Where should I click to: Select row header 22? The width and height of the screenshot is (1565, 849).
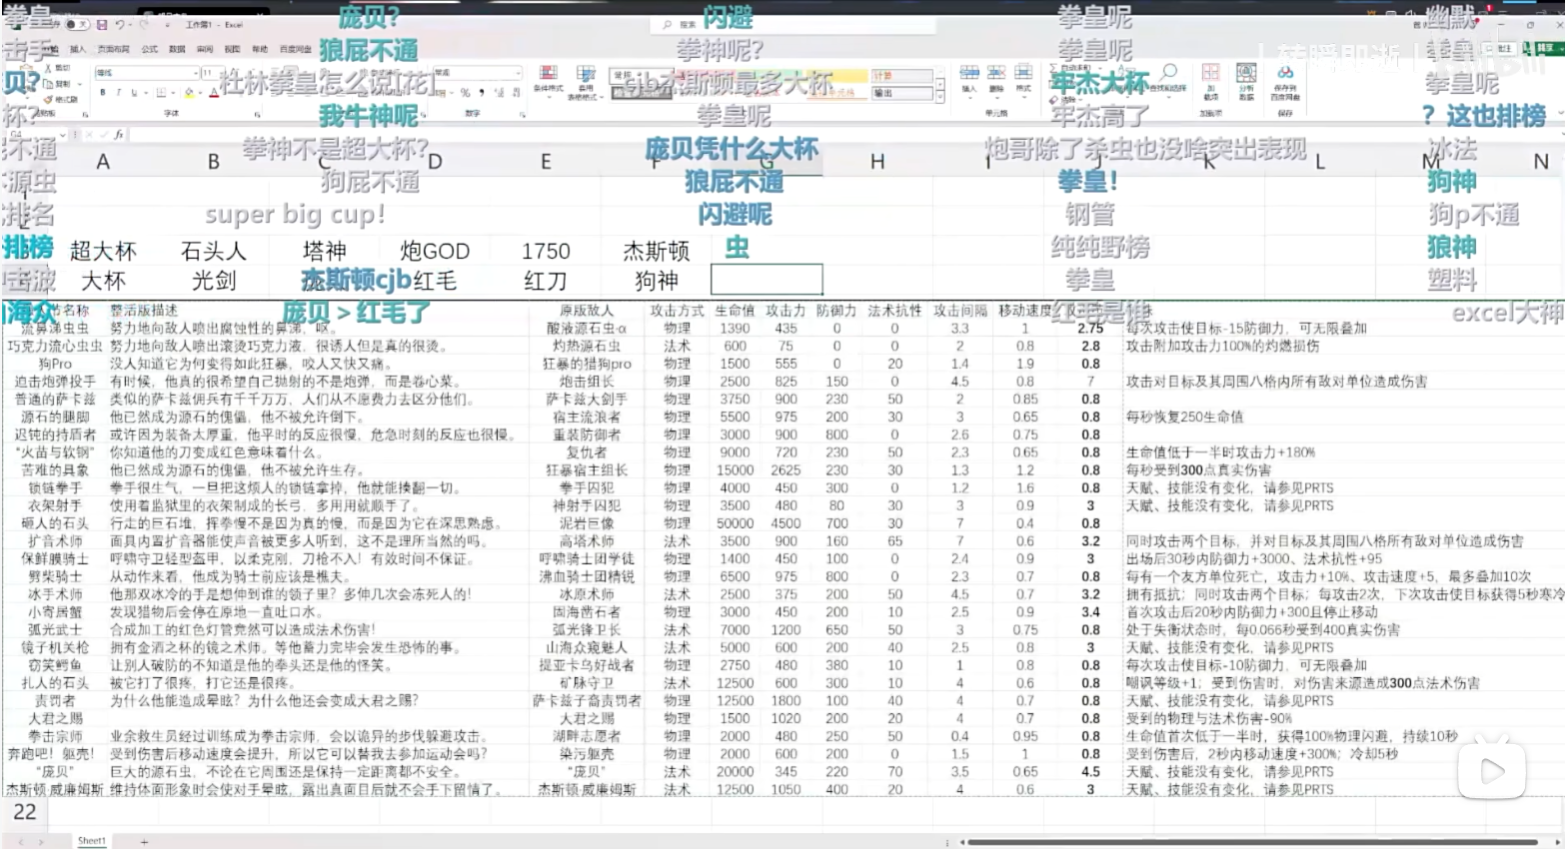coord(24,812)
